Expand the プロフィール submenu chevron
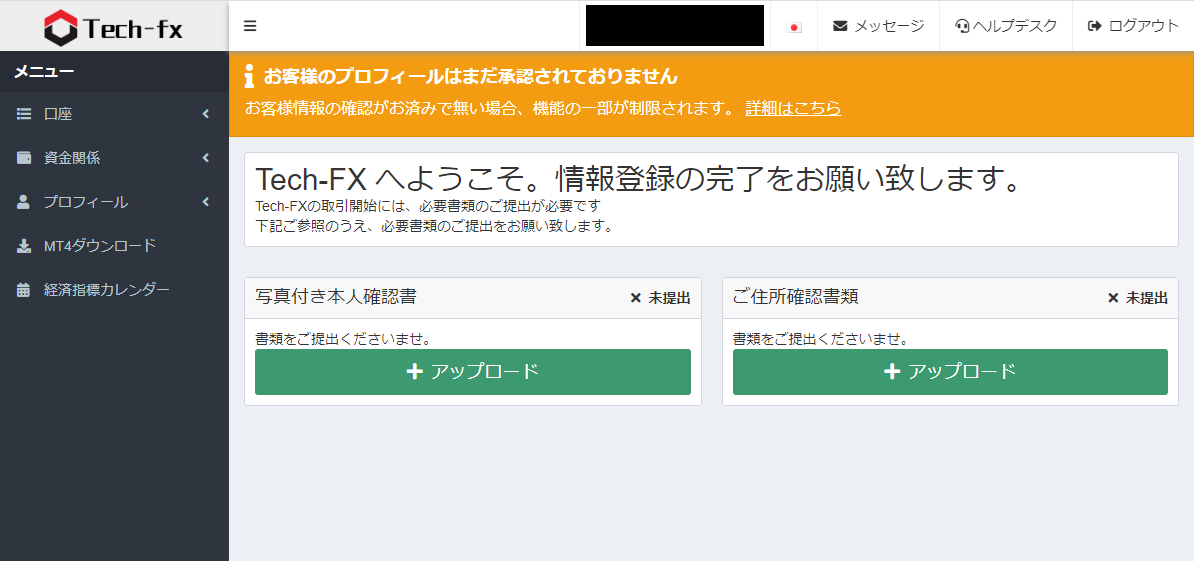Screen dimensions: 1194x561 point(206,202)
